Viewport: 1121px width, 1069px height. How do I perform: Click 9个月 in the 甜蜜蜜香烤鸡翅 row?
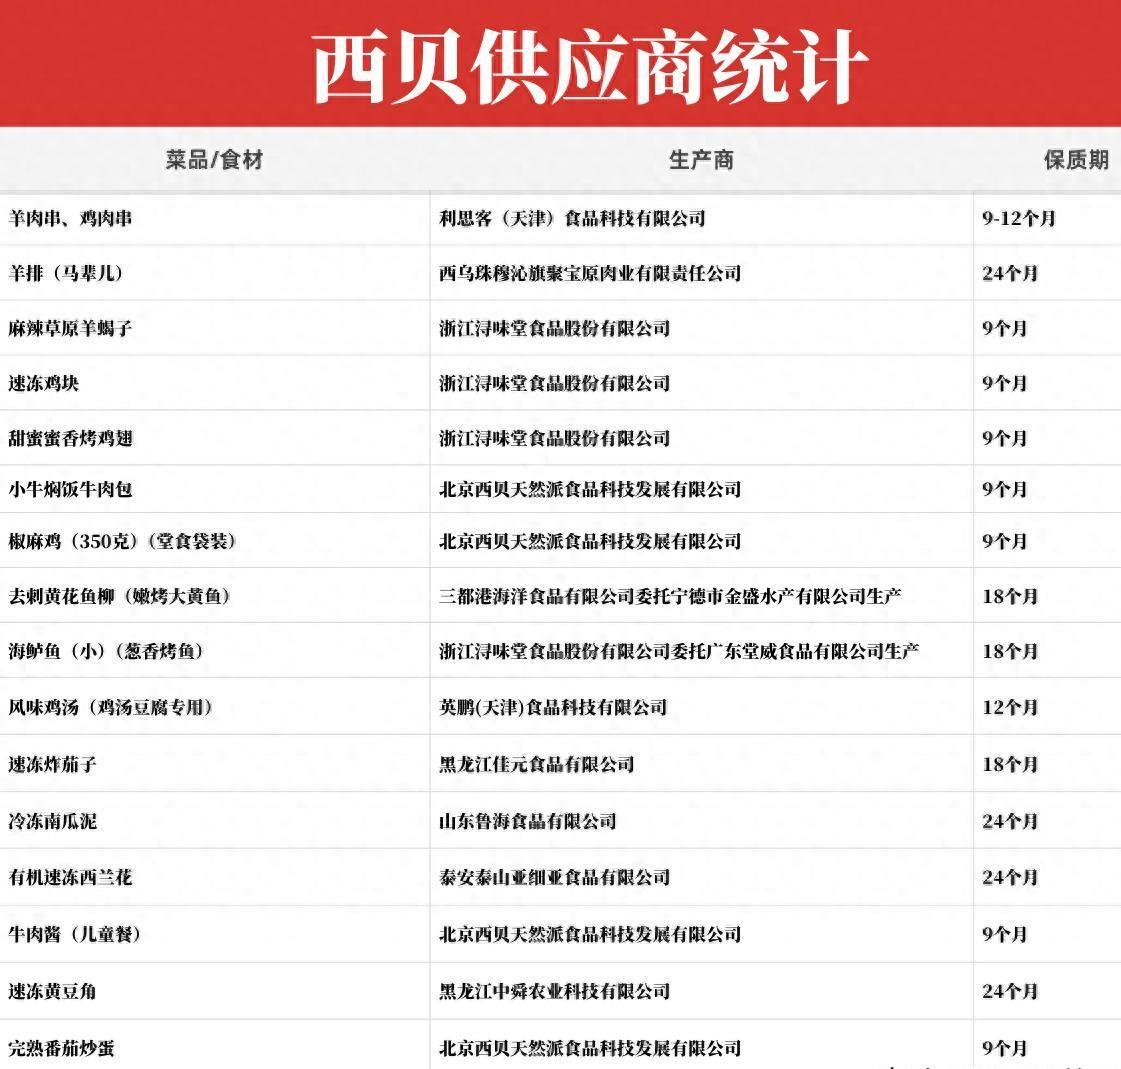coord(1004,438)
